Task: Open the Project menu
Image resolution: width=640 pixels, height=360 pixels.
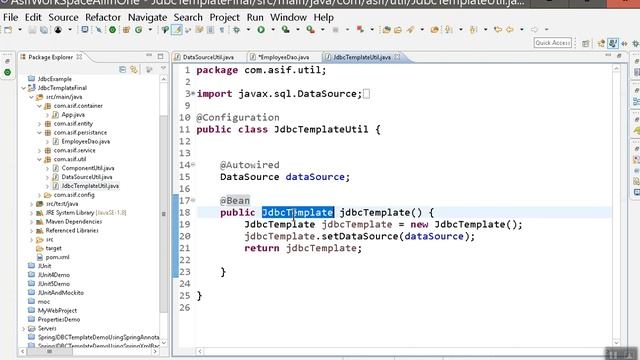Action: 224,17
